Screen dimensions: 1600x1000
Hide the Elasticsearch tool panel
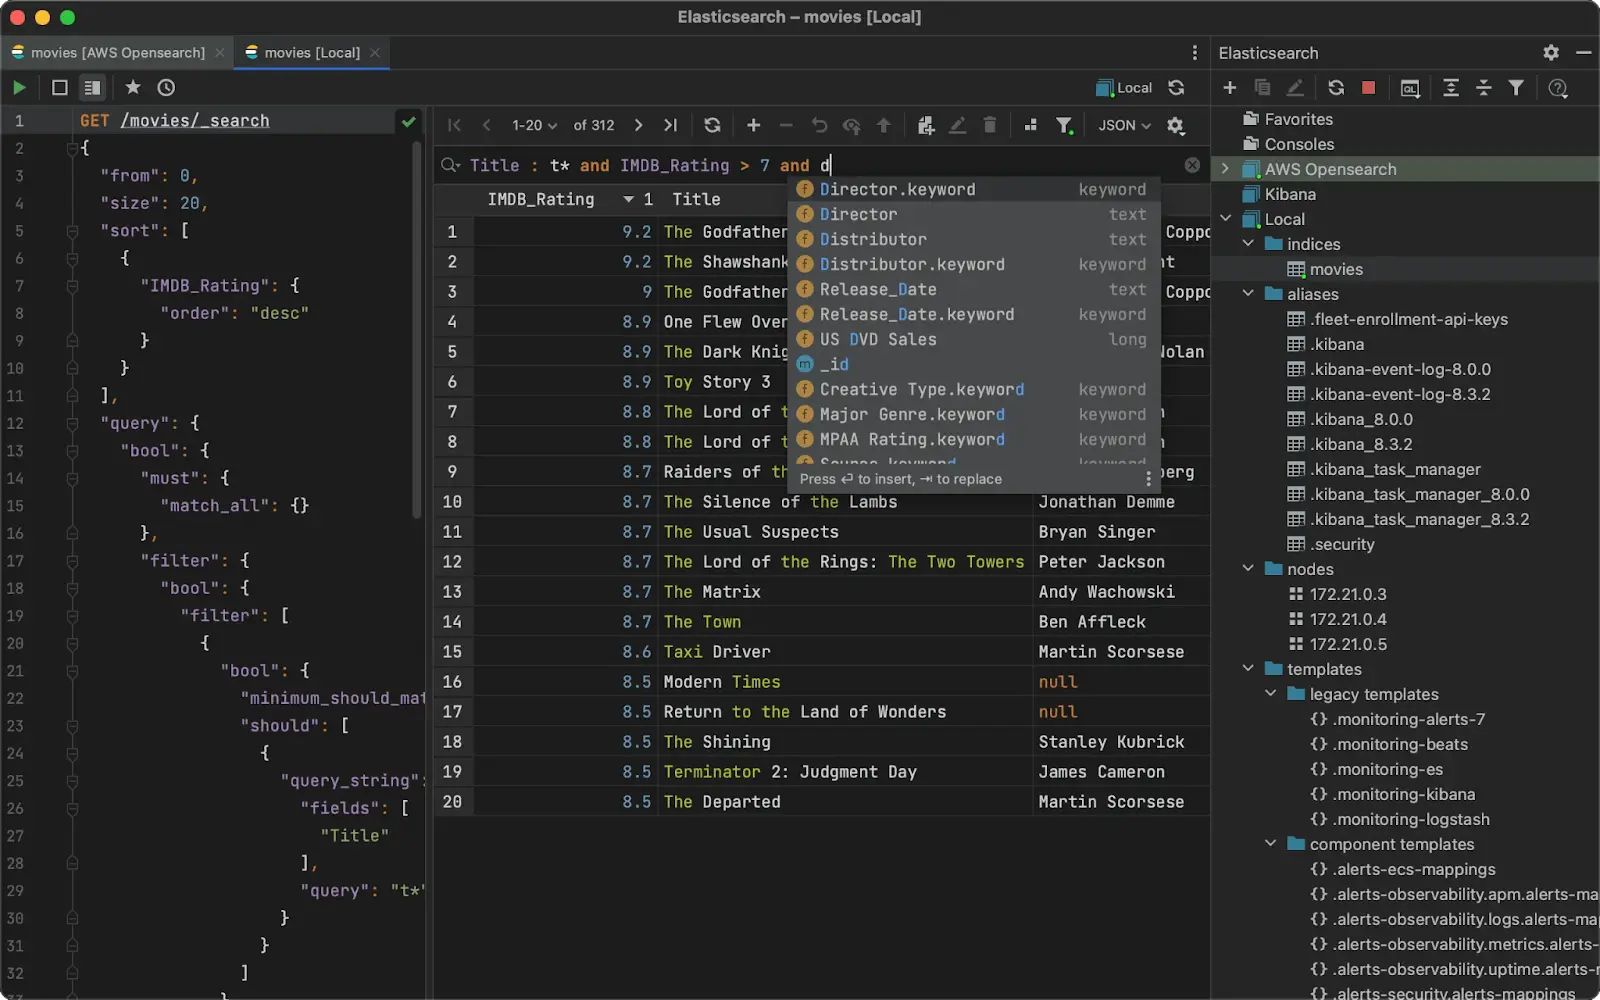point(1583,53)
